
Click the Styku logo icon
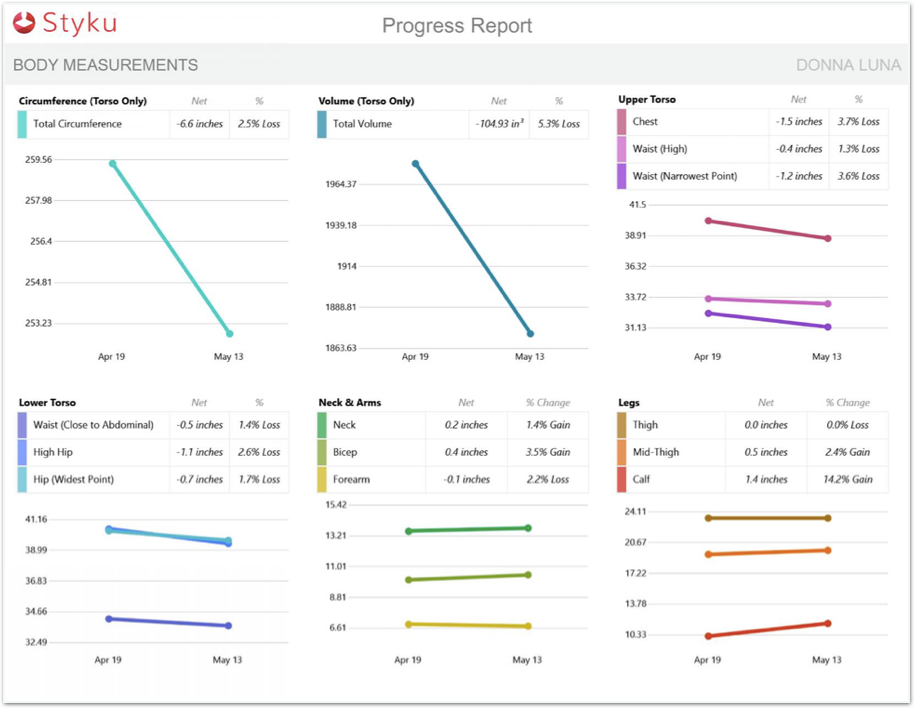pyautogui.click(x=25, y=23)
